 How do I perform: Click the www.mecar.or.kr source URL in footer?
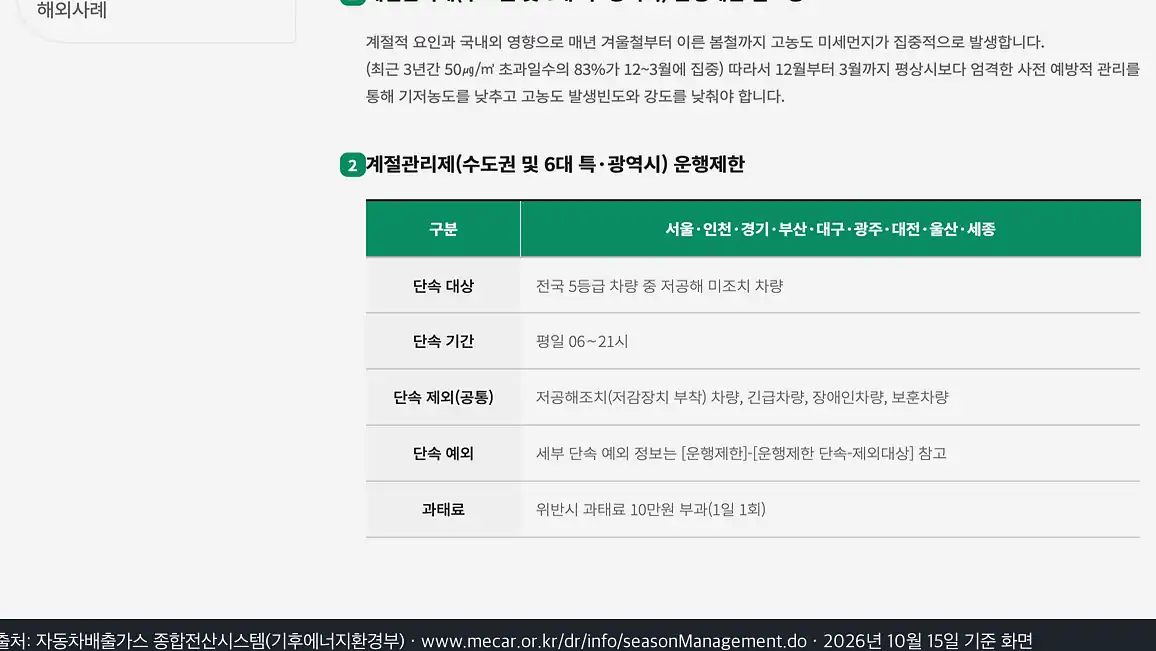click(613, 640)
